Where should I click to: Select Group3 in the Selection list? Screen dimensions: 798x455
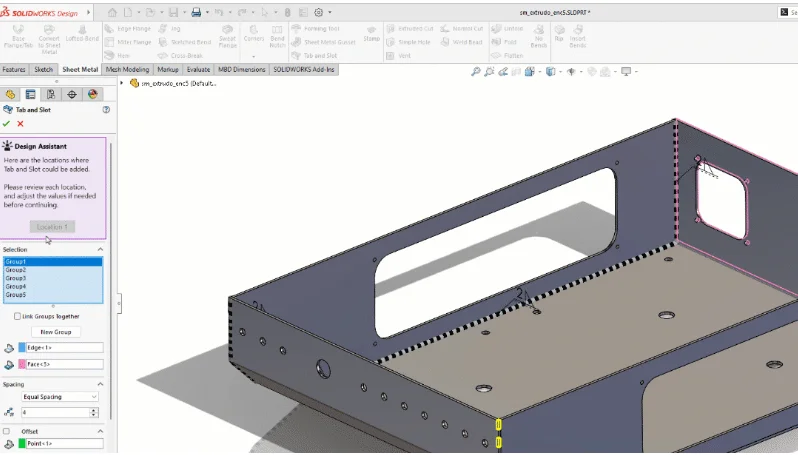point(16,278)
